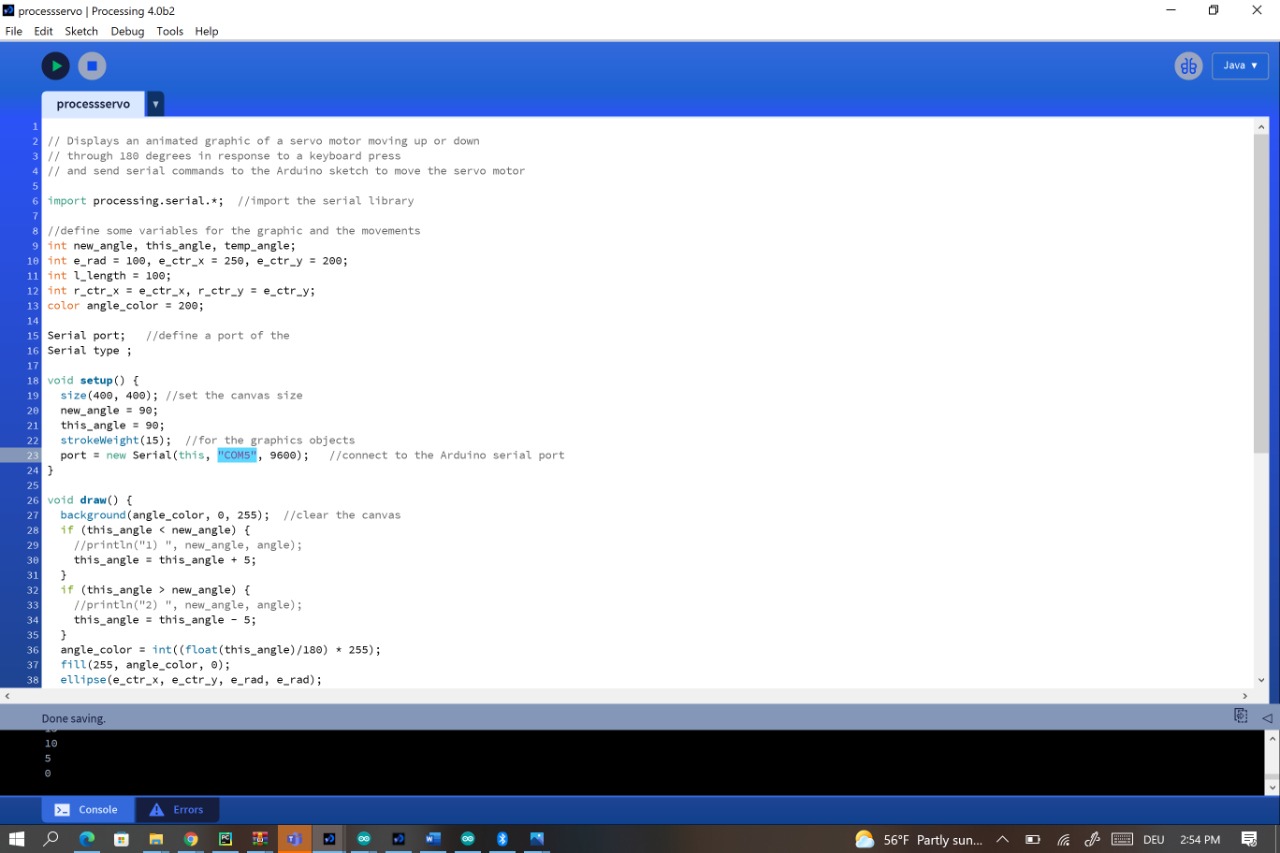Open the Edit menu
Screen dimensions: 1280x853
tap(43, 31)
